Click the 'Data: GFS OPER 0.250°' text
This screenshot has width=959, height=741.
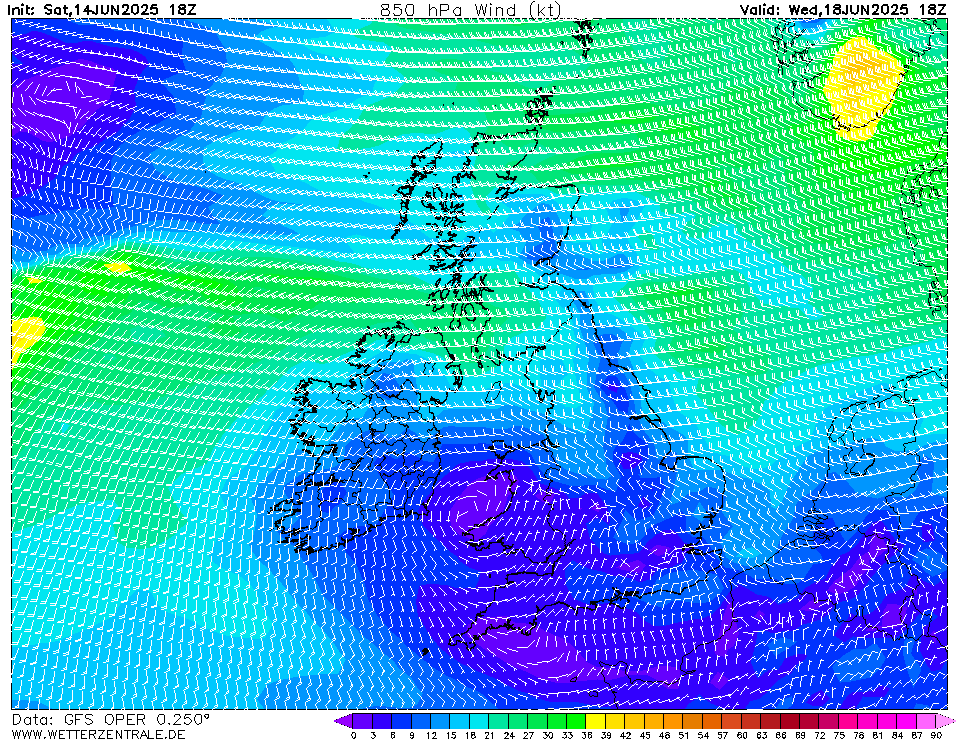[111, 720]
